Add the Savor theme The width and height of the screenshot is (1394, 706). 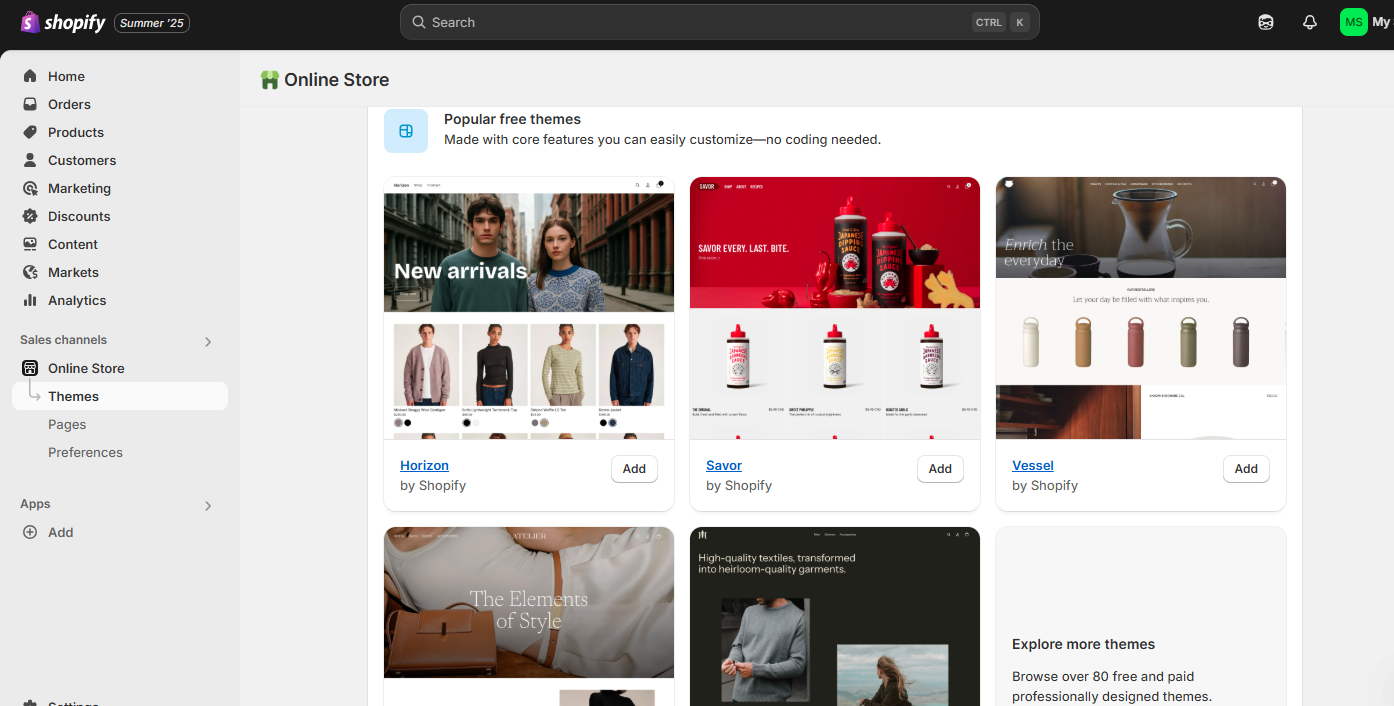pos(940,469)
